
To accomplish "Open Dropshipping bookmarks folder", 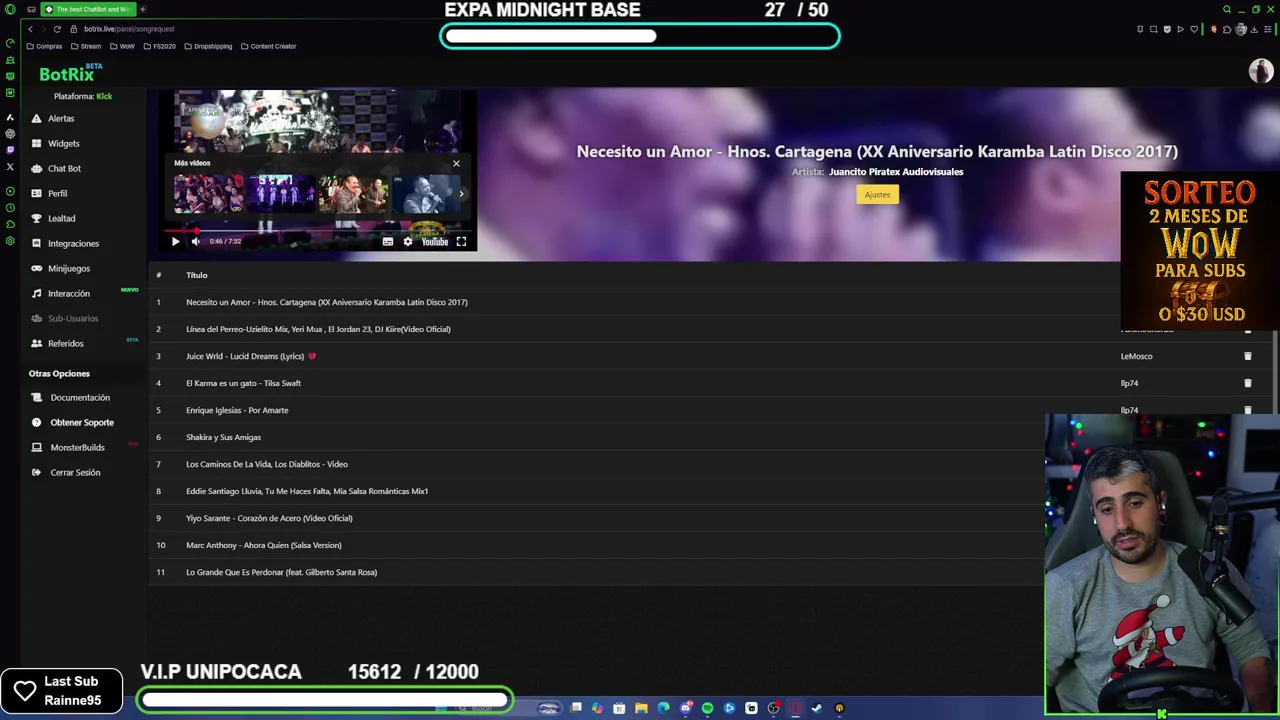I will tap(207, 46).
